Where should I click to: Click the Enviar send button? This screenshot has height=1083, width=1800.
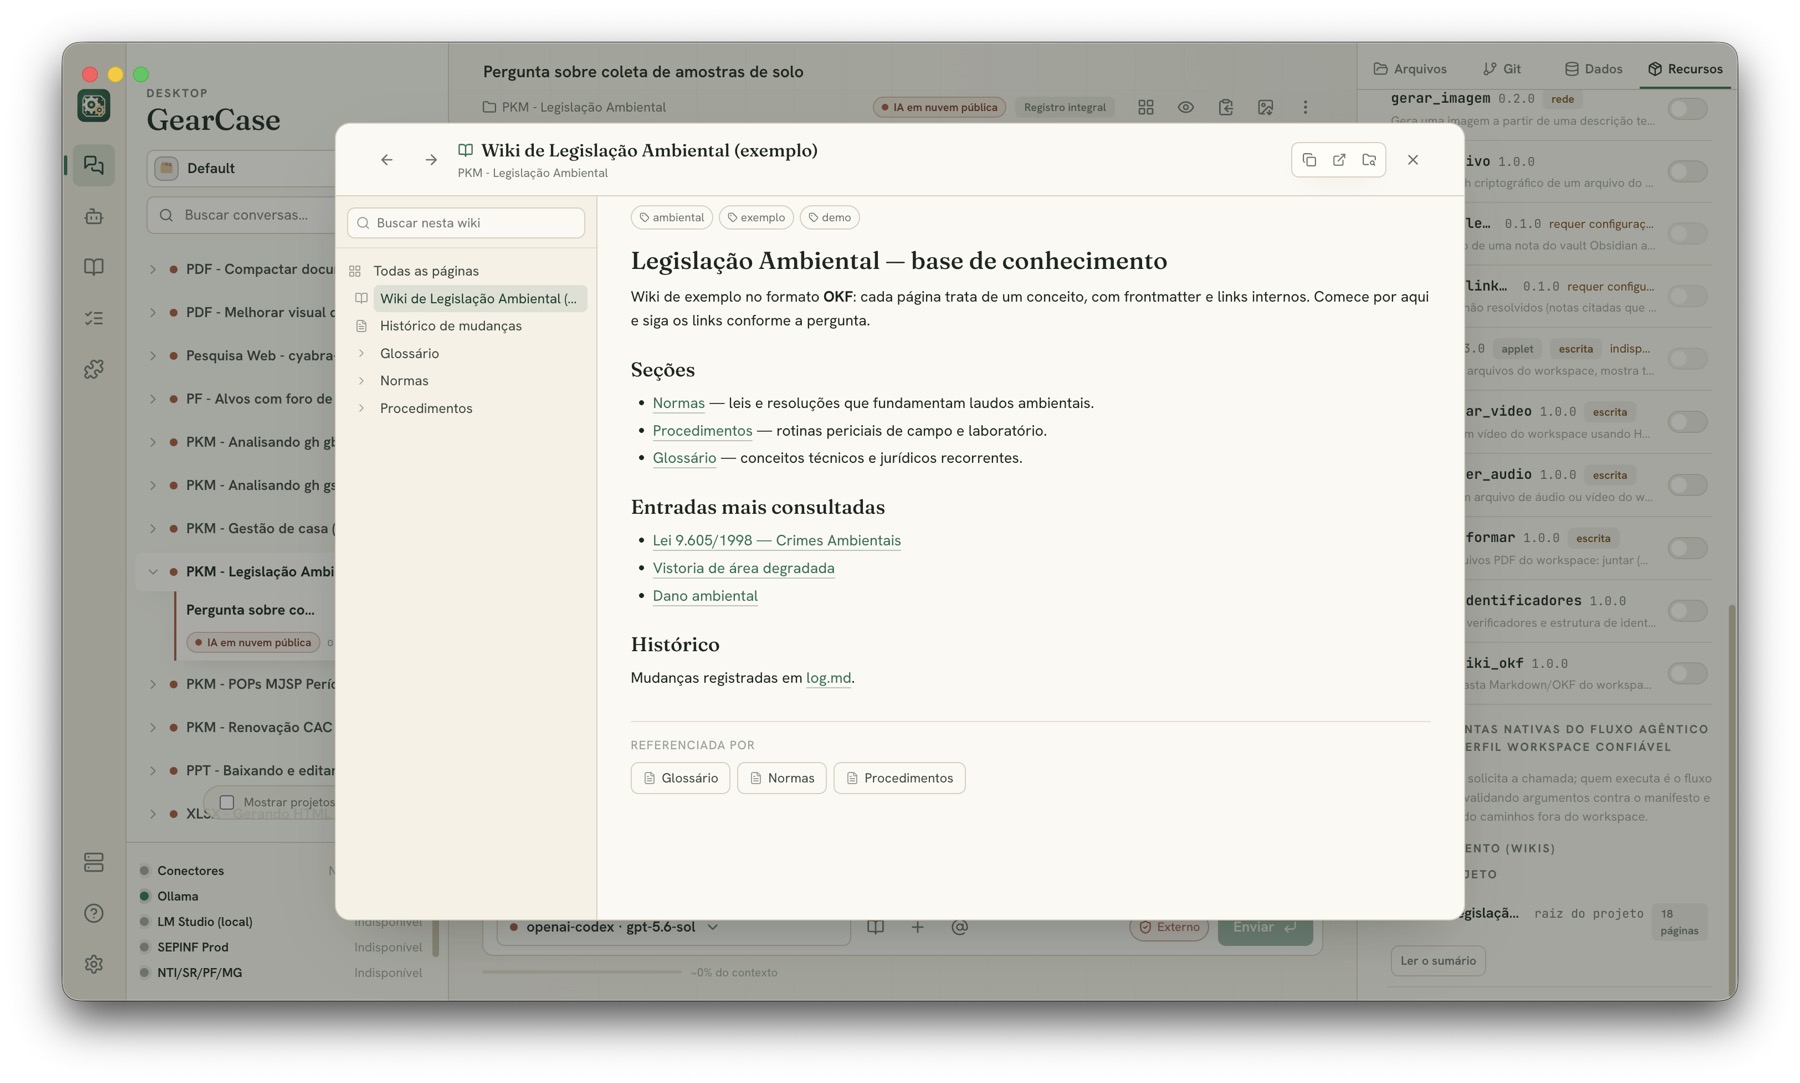[x=1265, y=927]
